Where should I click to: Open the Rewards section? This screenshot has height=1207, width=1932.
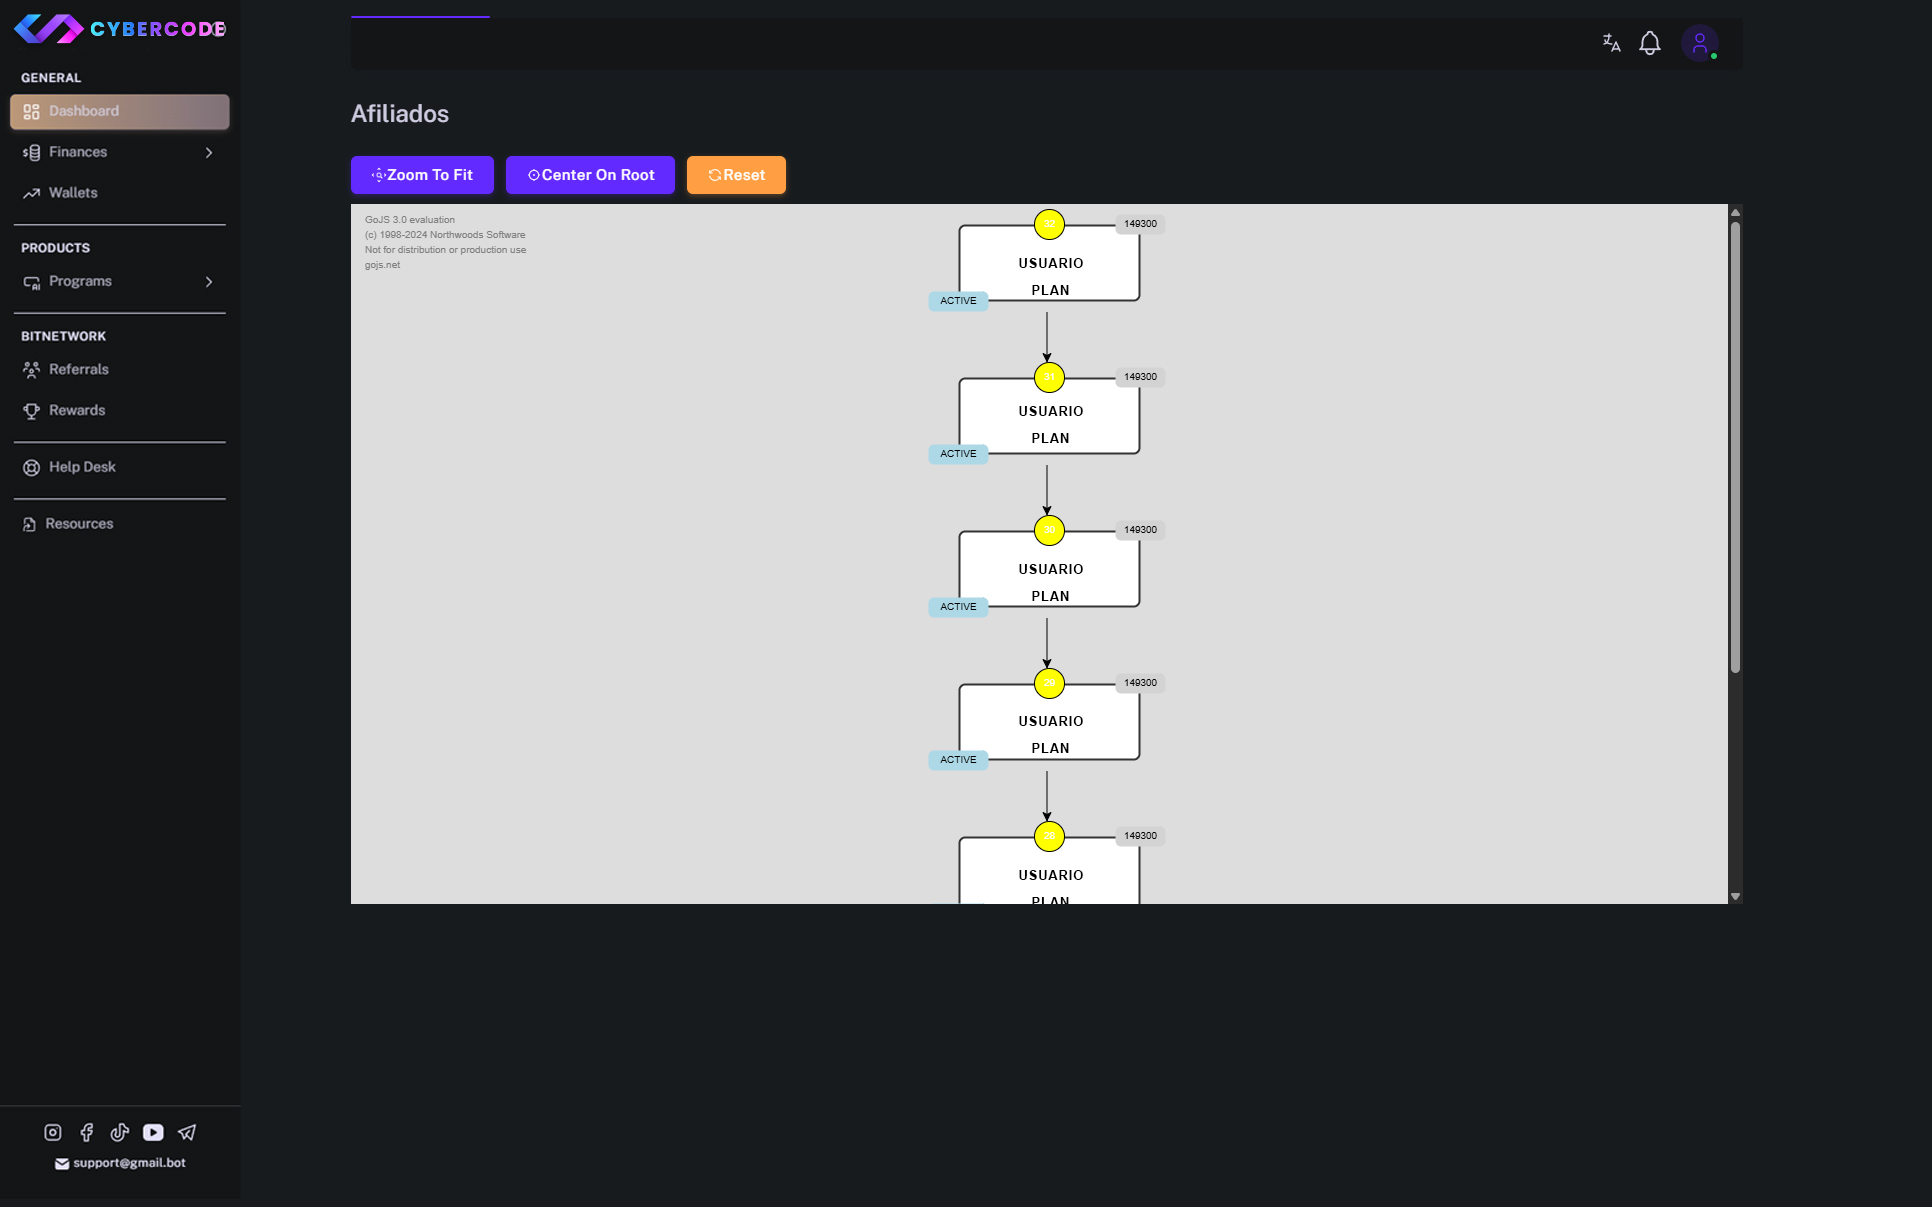click(76, 411)
